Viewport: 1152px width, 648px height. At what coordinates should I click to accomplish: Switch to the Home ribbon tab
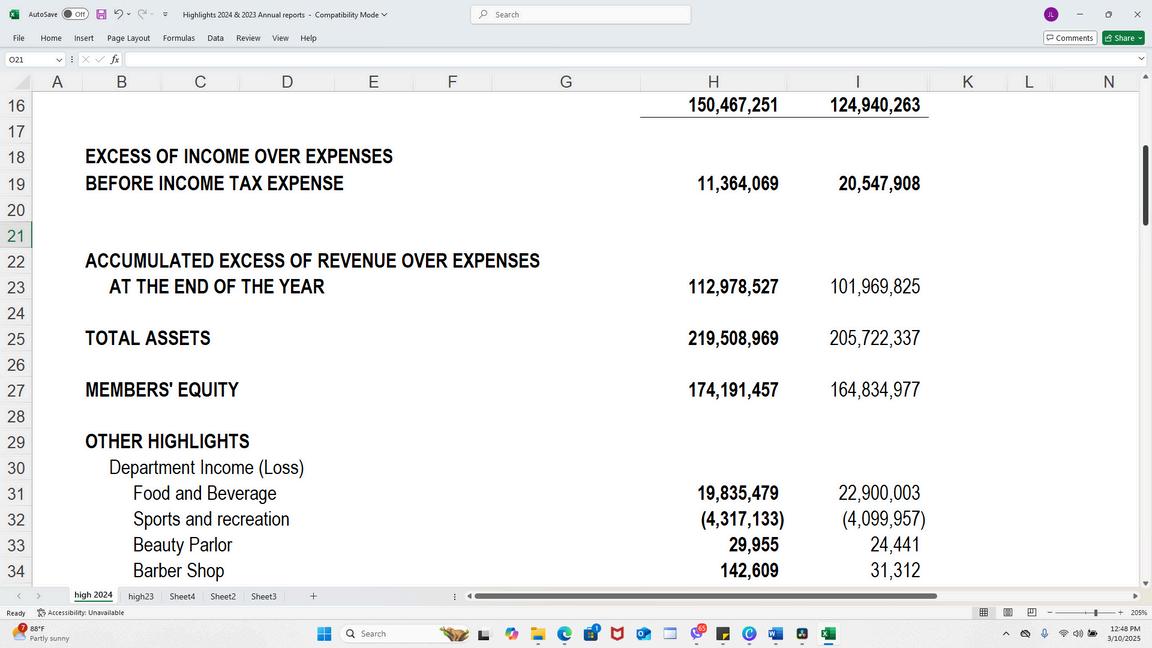click(x=51, y=38)
